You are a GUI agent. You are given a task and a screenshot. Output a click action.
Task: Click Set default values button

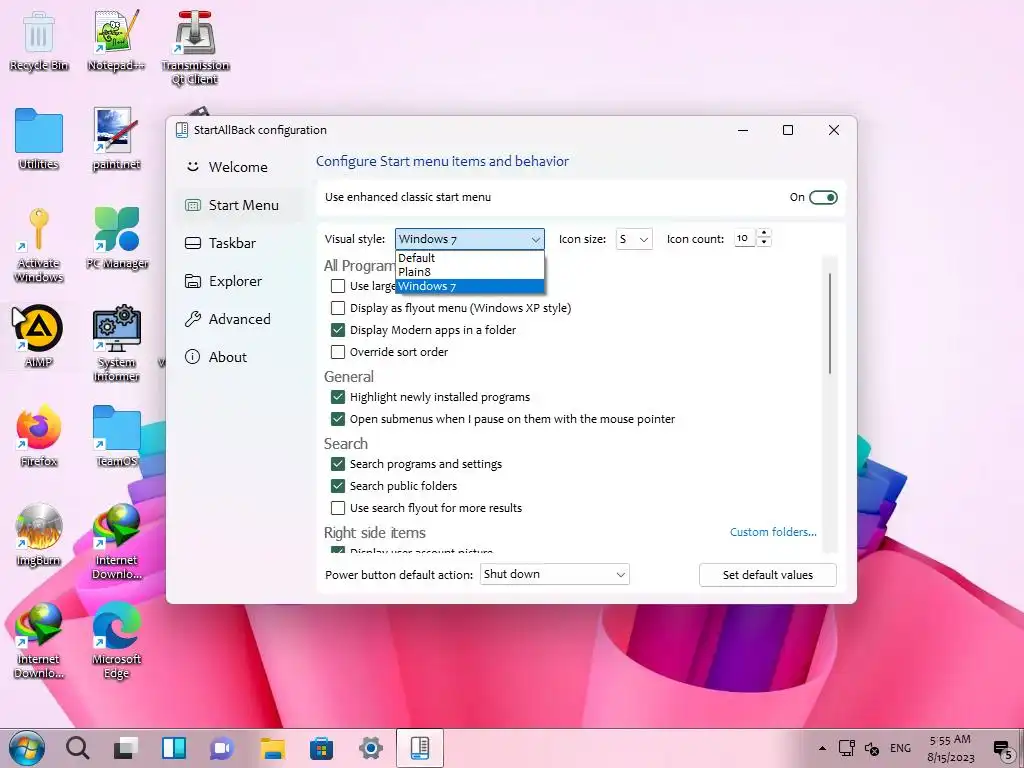coord(767,575)
